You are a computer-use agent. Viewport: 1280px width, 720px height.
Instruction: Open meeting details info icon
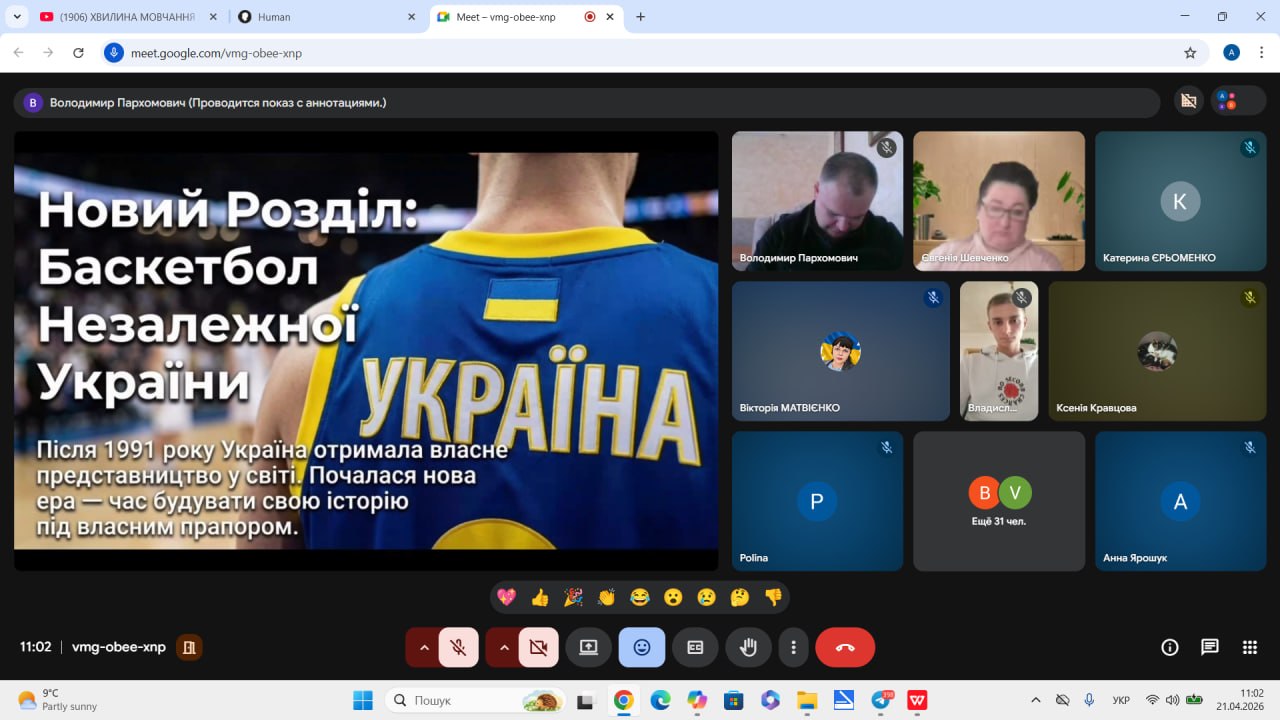point(1169,648)
